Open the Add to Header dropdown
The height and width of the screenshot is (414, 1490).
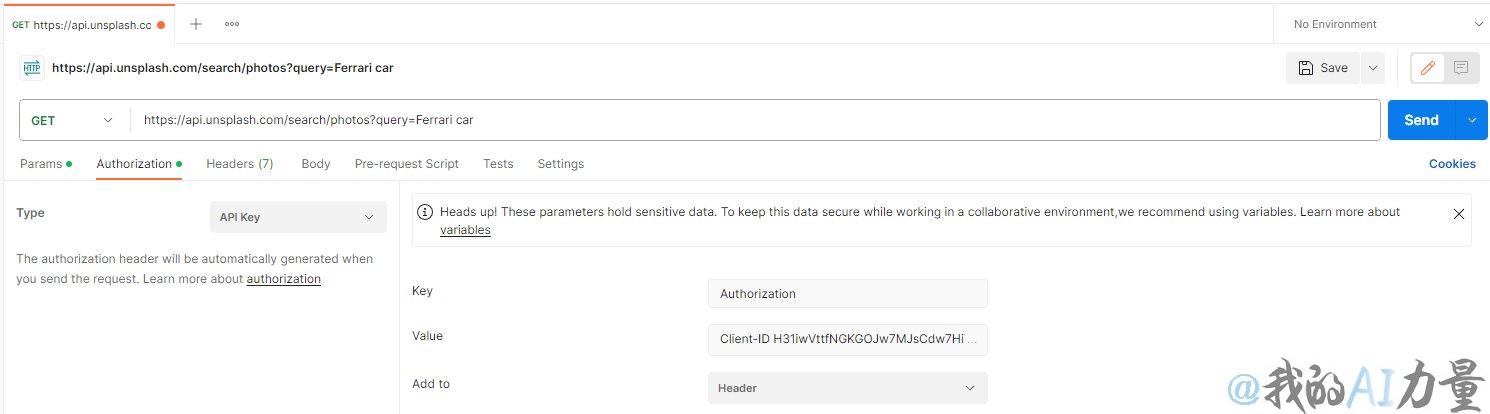847,388
